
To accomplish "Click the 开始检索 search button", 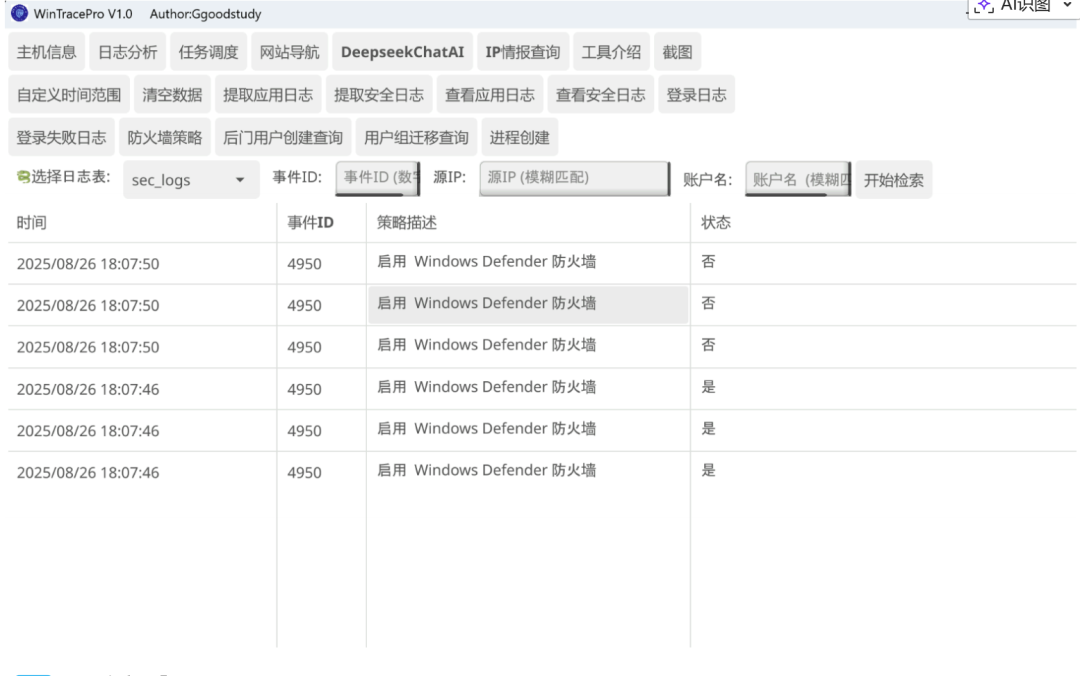I will (x=893, y=180).
